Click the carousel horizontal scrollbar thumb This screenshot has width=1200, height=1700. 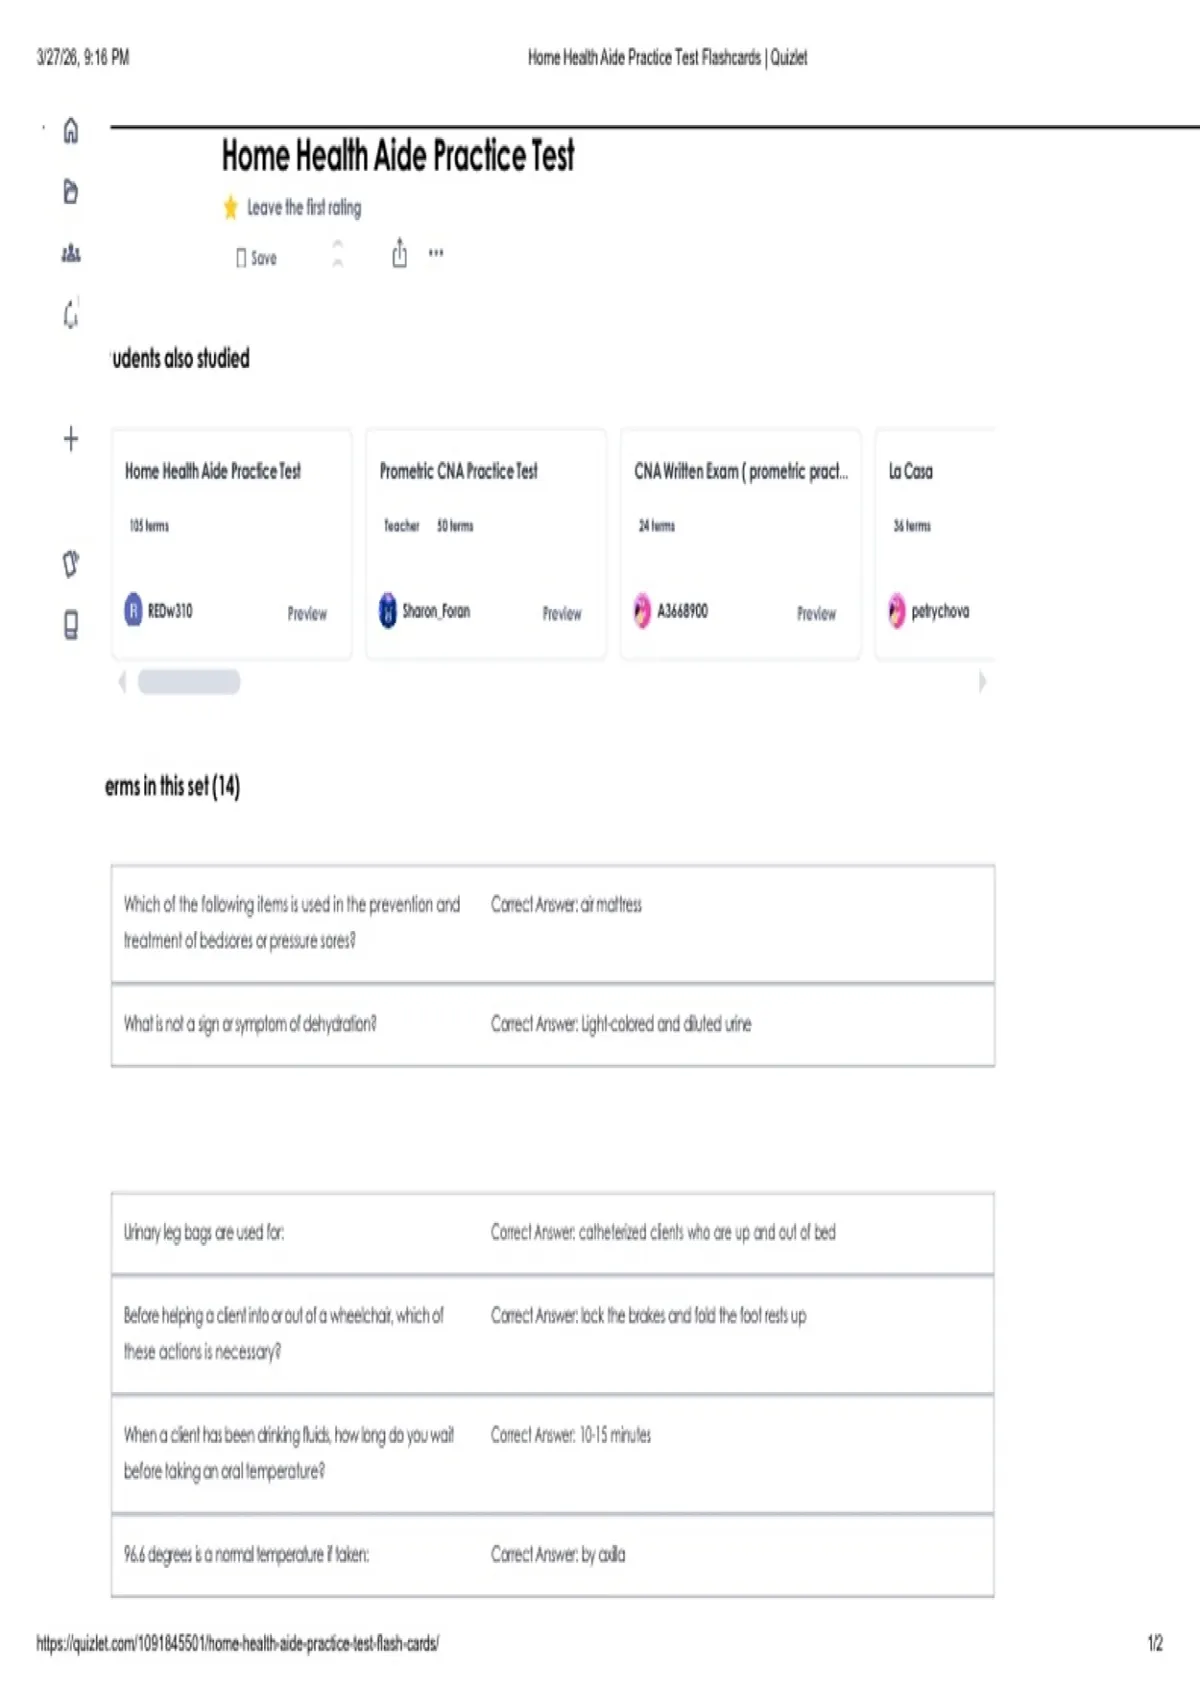(x=189, y=682)
